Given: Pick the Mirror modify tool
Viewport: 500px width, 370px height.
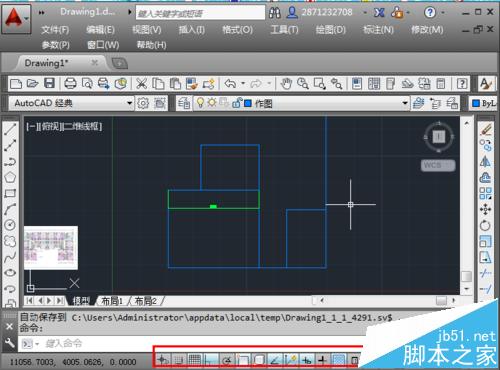Looking at the screenshot, I should [486, 161].
